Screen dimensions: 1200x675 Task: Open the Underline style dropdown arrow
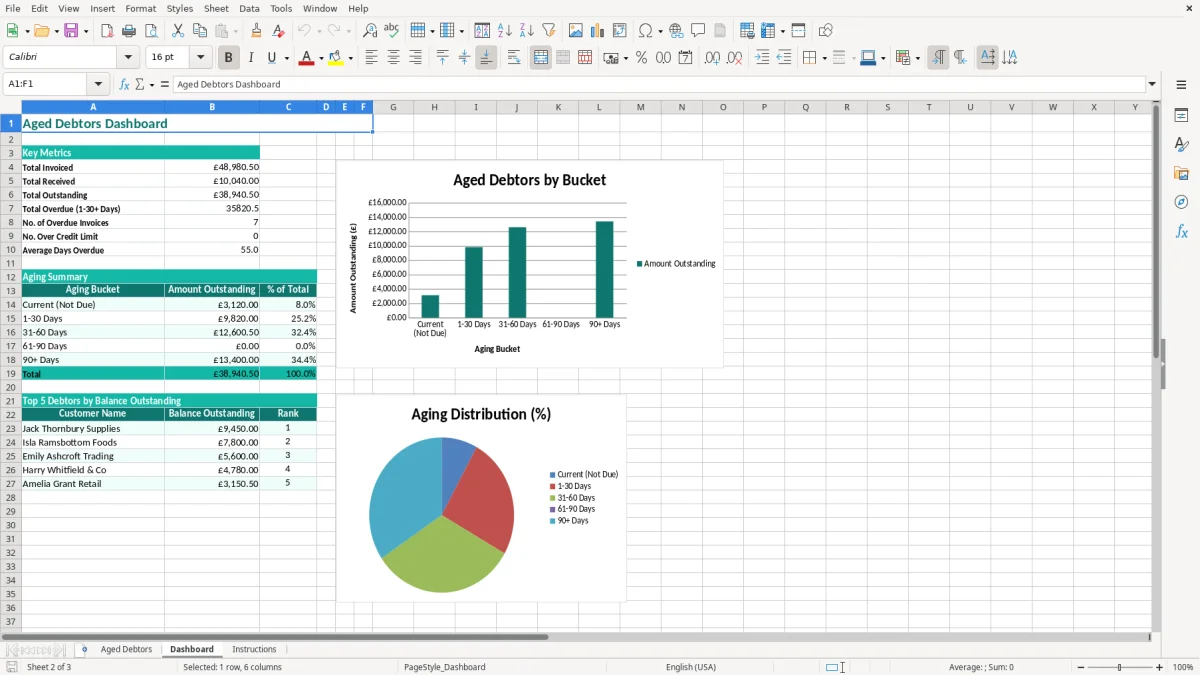pos(286,58)
